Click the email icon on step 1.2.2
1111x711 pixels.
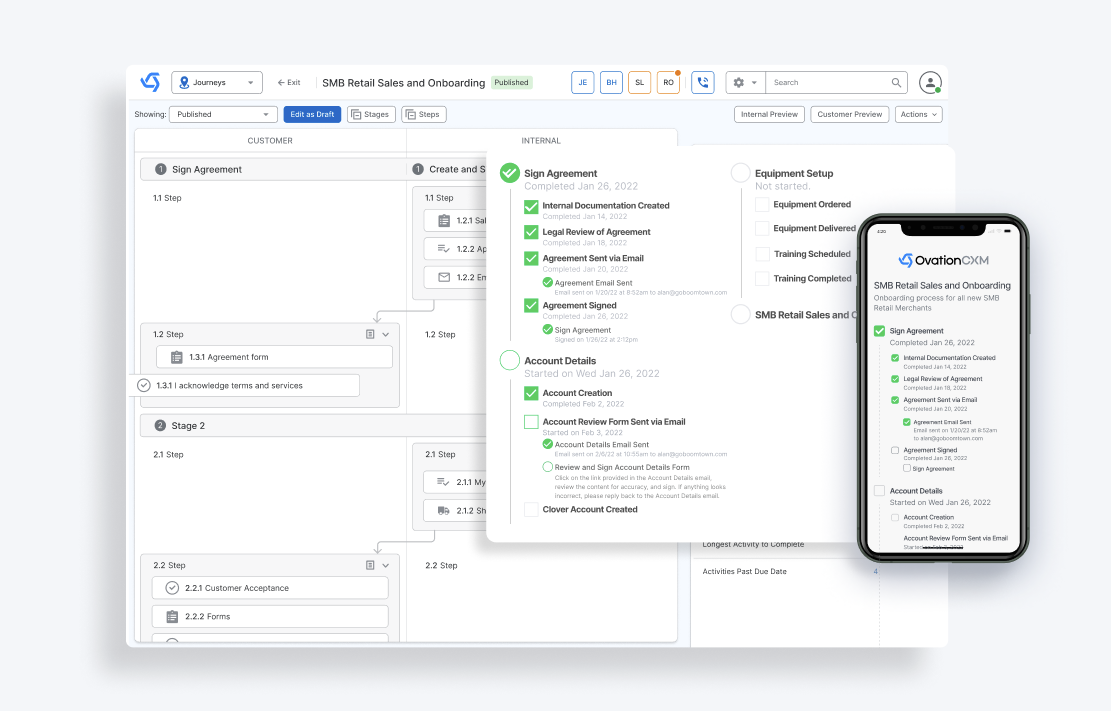point(444,276)
